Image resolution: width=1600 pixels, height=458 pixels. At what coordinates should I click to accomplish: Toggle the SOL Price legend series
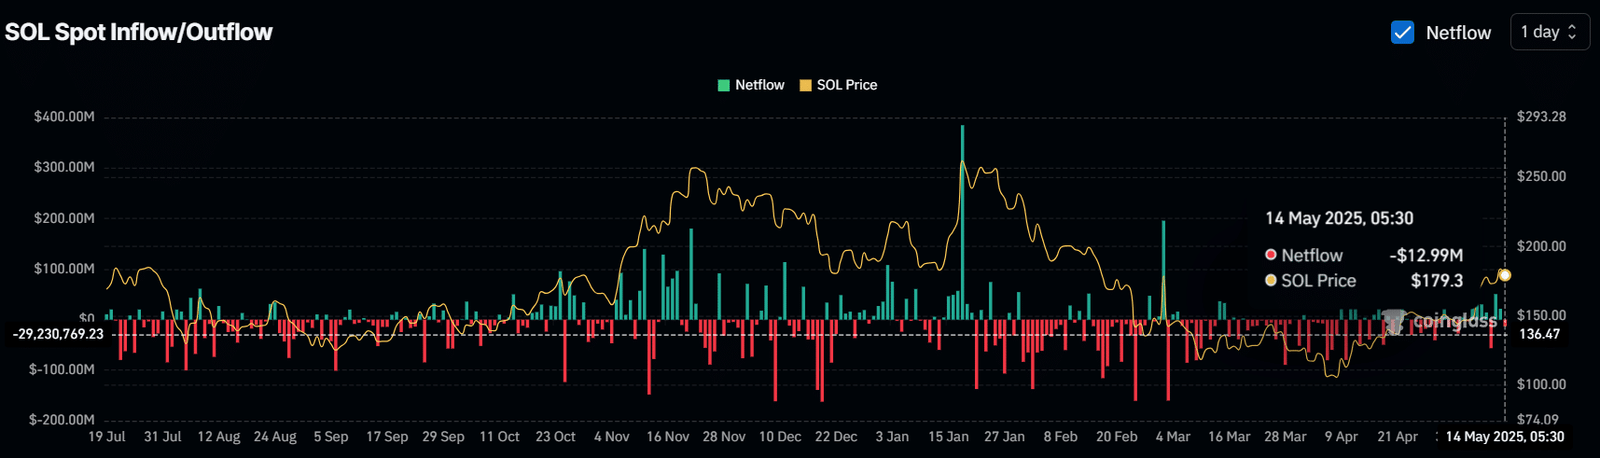point(838,85)
